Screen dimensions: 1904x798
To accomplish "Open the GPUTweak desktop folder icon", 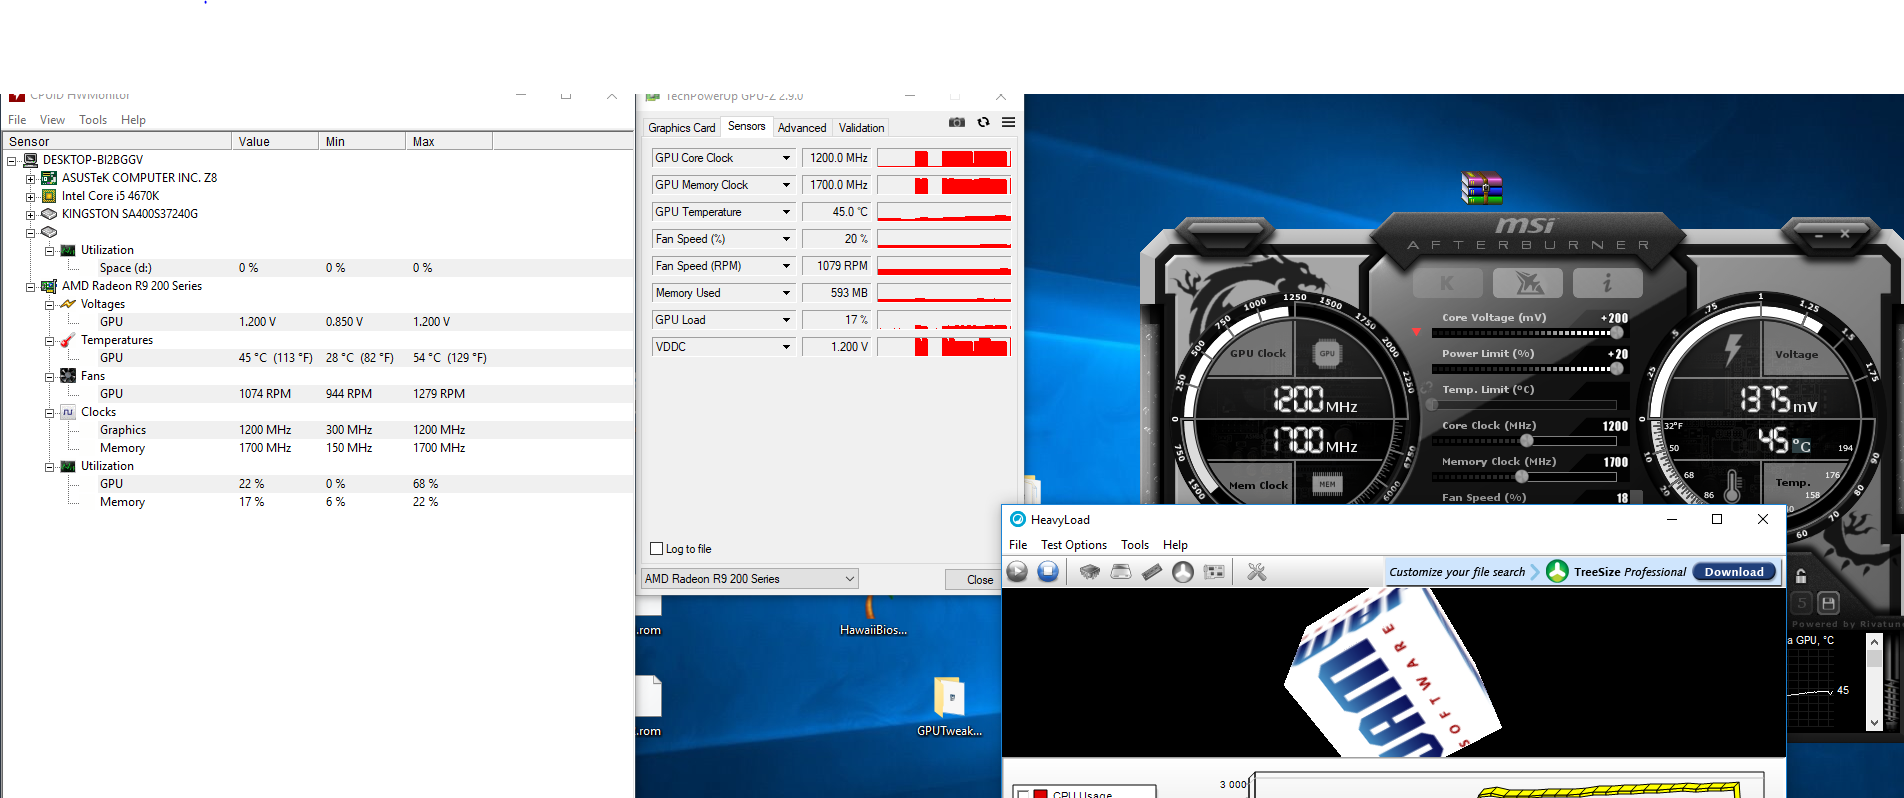I will (x=949, y=697).
